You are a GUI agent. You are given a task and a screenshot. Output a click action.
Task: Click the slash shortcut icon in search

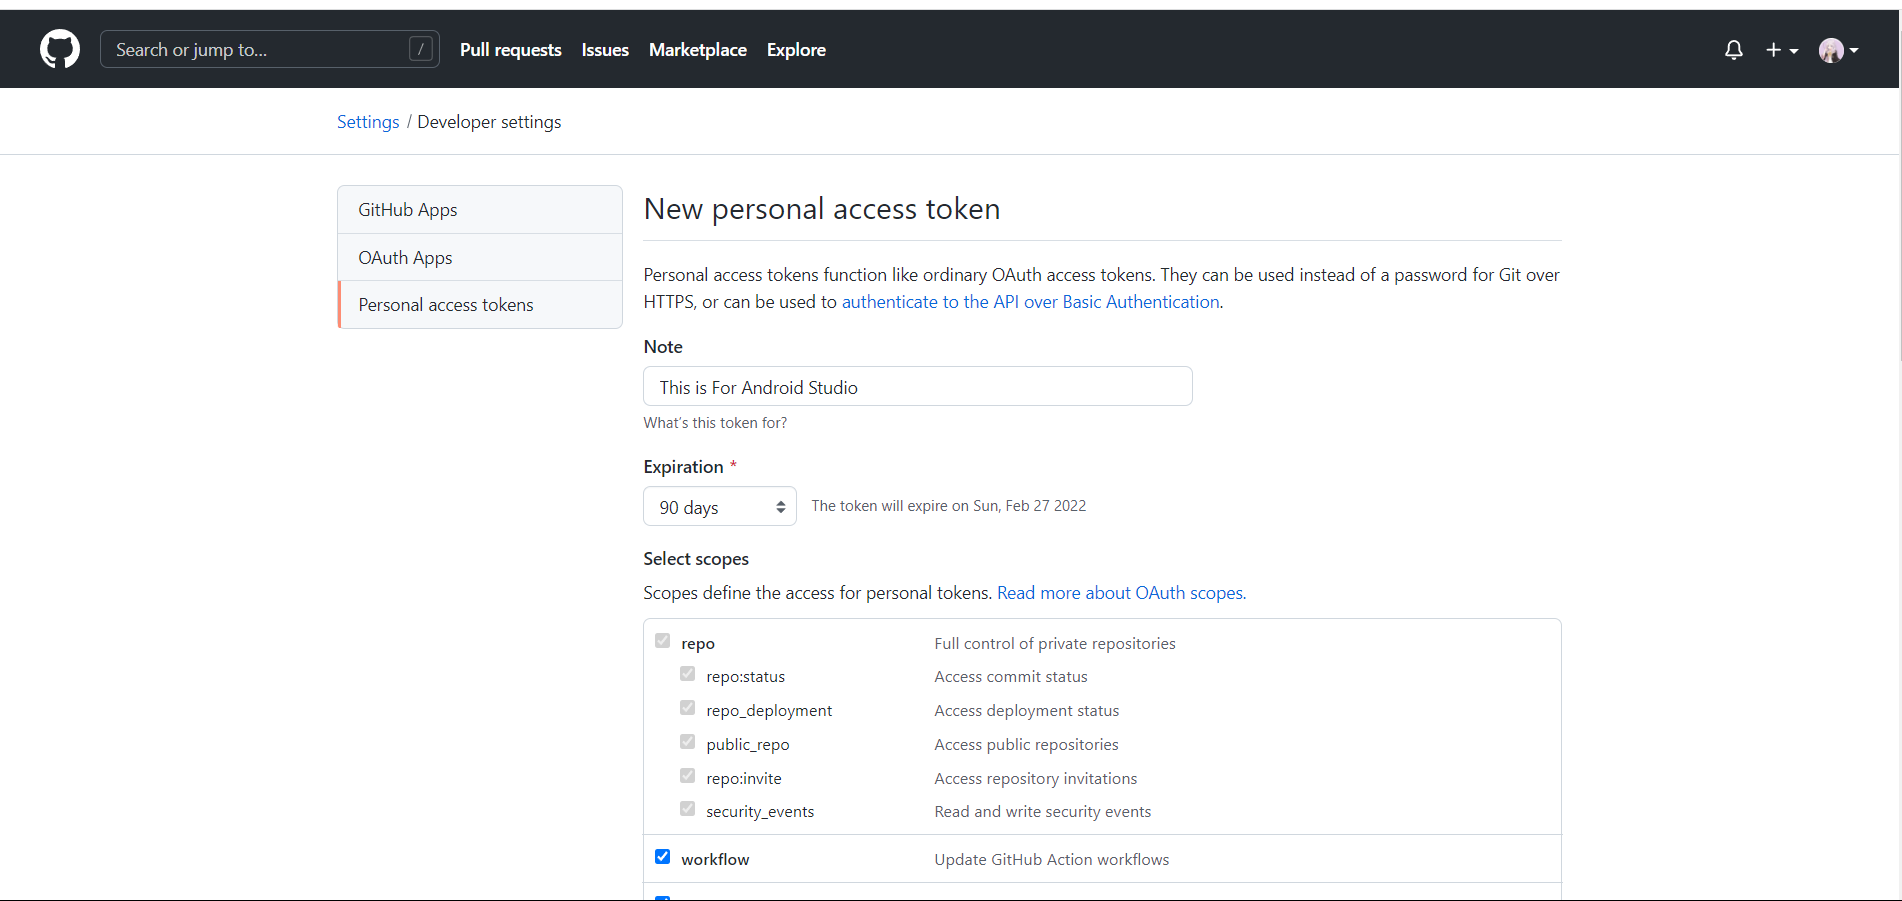(421, 47)
